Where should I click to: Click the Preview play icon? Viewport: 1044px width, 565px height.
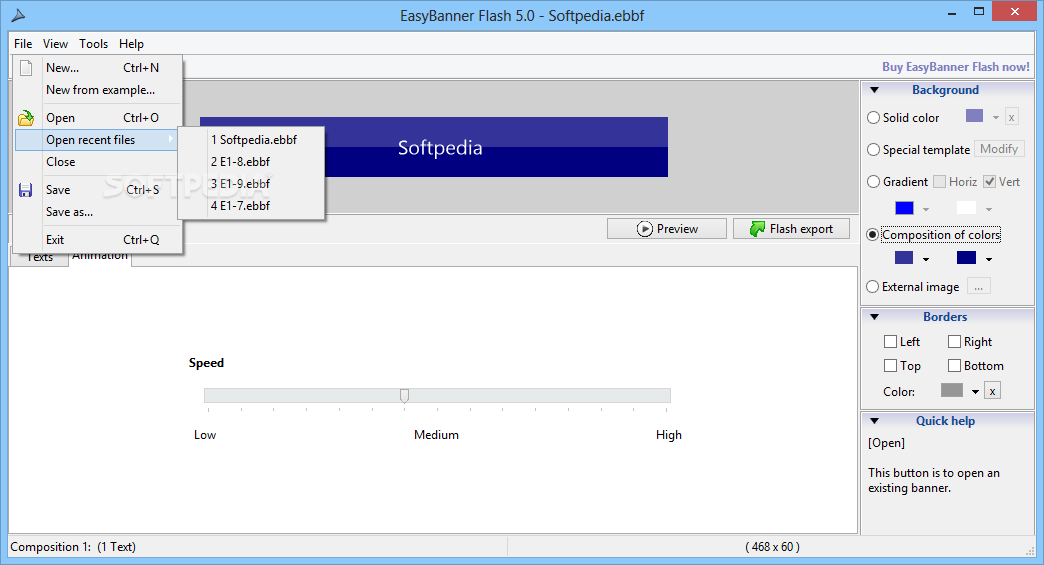(644, 229)
